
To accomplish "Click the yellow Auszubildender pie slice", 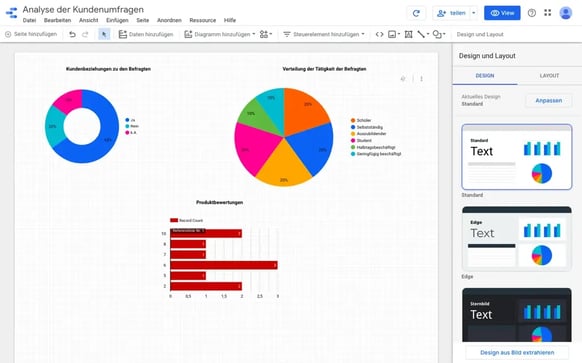I will click(284, 167).
